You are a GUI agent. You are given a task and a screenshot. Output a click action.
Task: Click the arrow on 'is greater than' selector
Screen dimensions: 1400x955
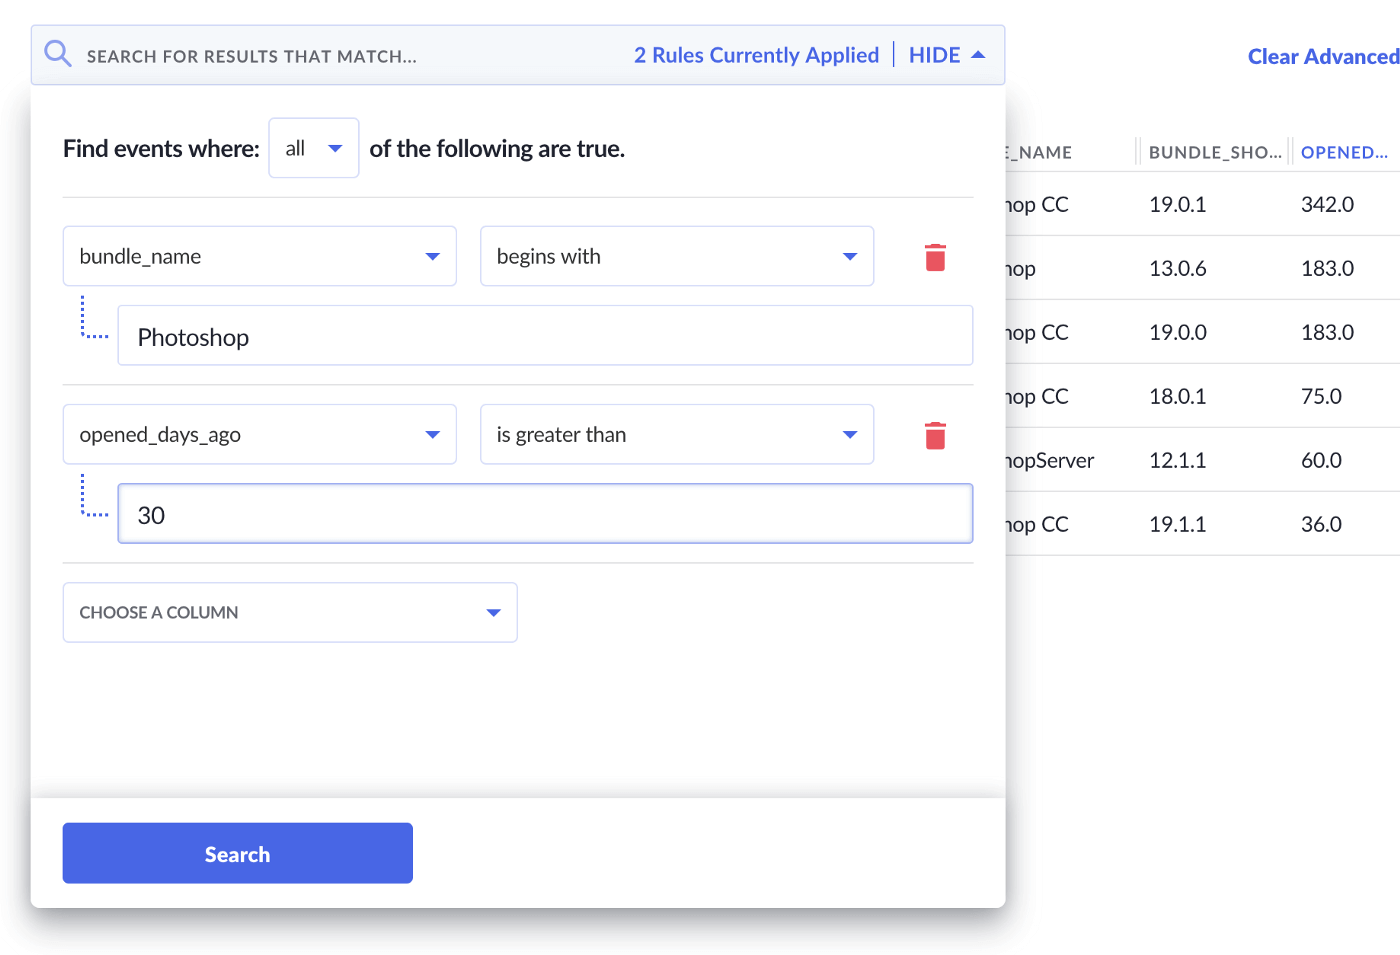tap(849, 434)
